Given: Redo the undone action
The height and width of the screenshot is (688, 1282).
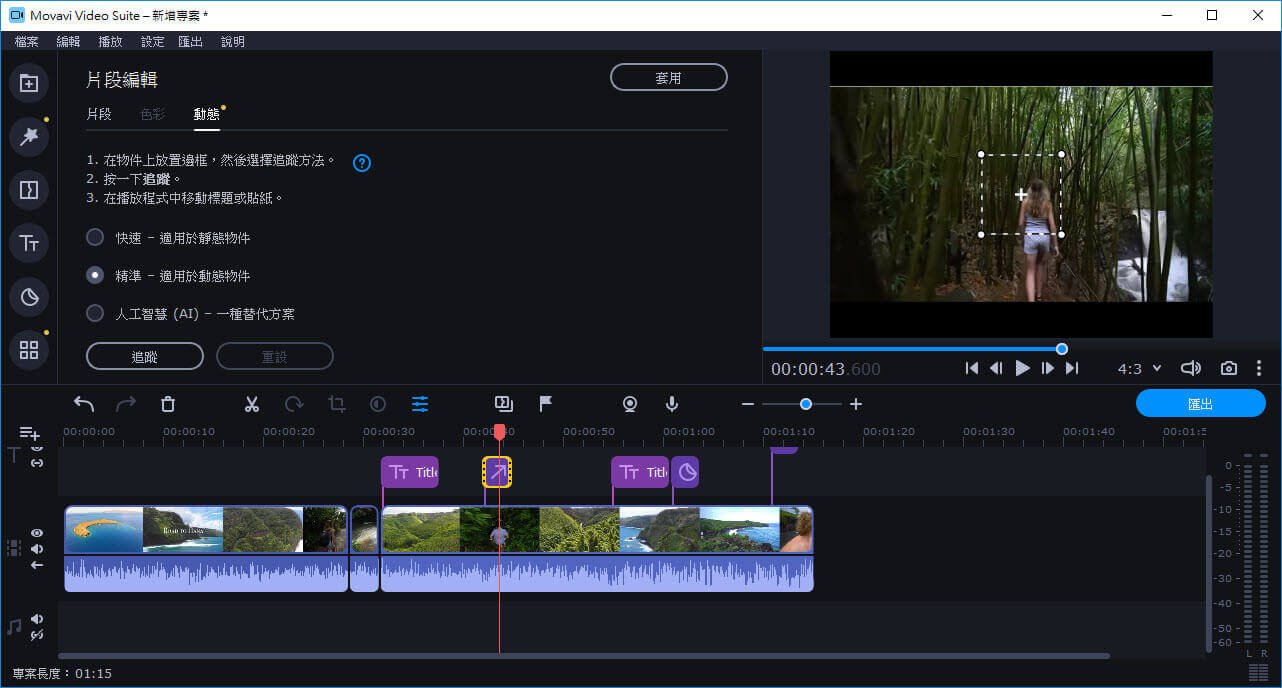Looking at the screenshot, I should pos(126,404).
